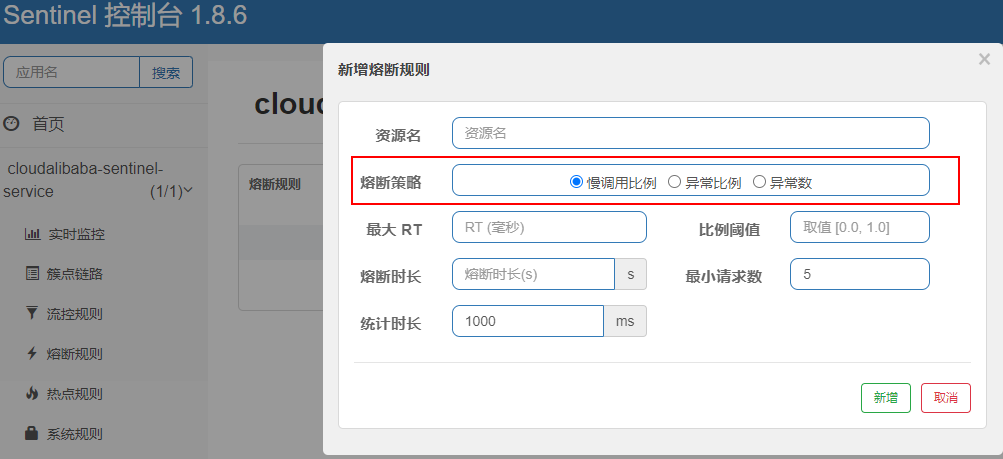Click the flame icon for 热点规则
Viewport: 1003px width, 459px height.
point(32,393)
